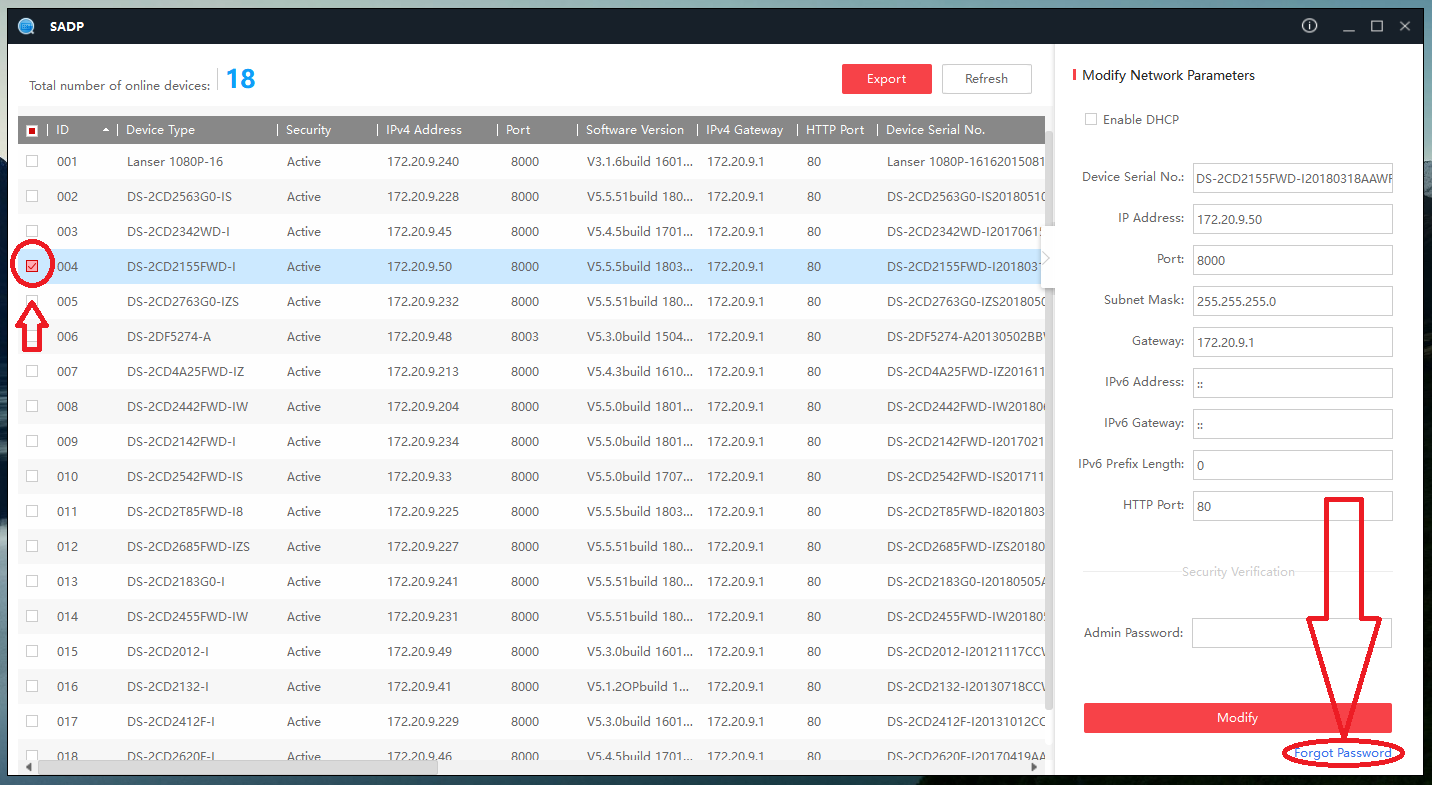Viewport: 1432px width, 785px height.
Task: Check the box for device 016
Action: [x=32, y=686]
